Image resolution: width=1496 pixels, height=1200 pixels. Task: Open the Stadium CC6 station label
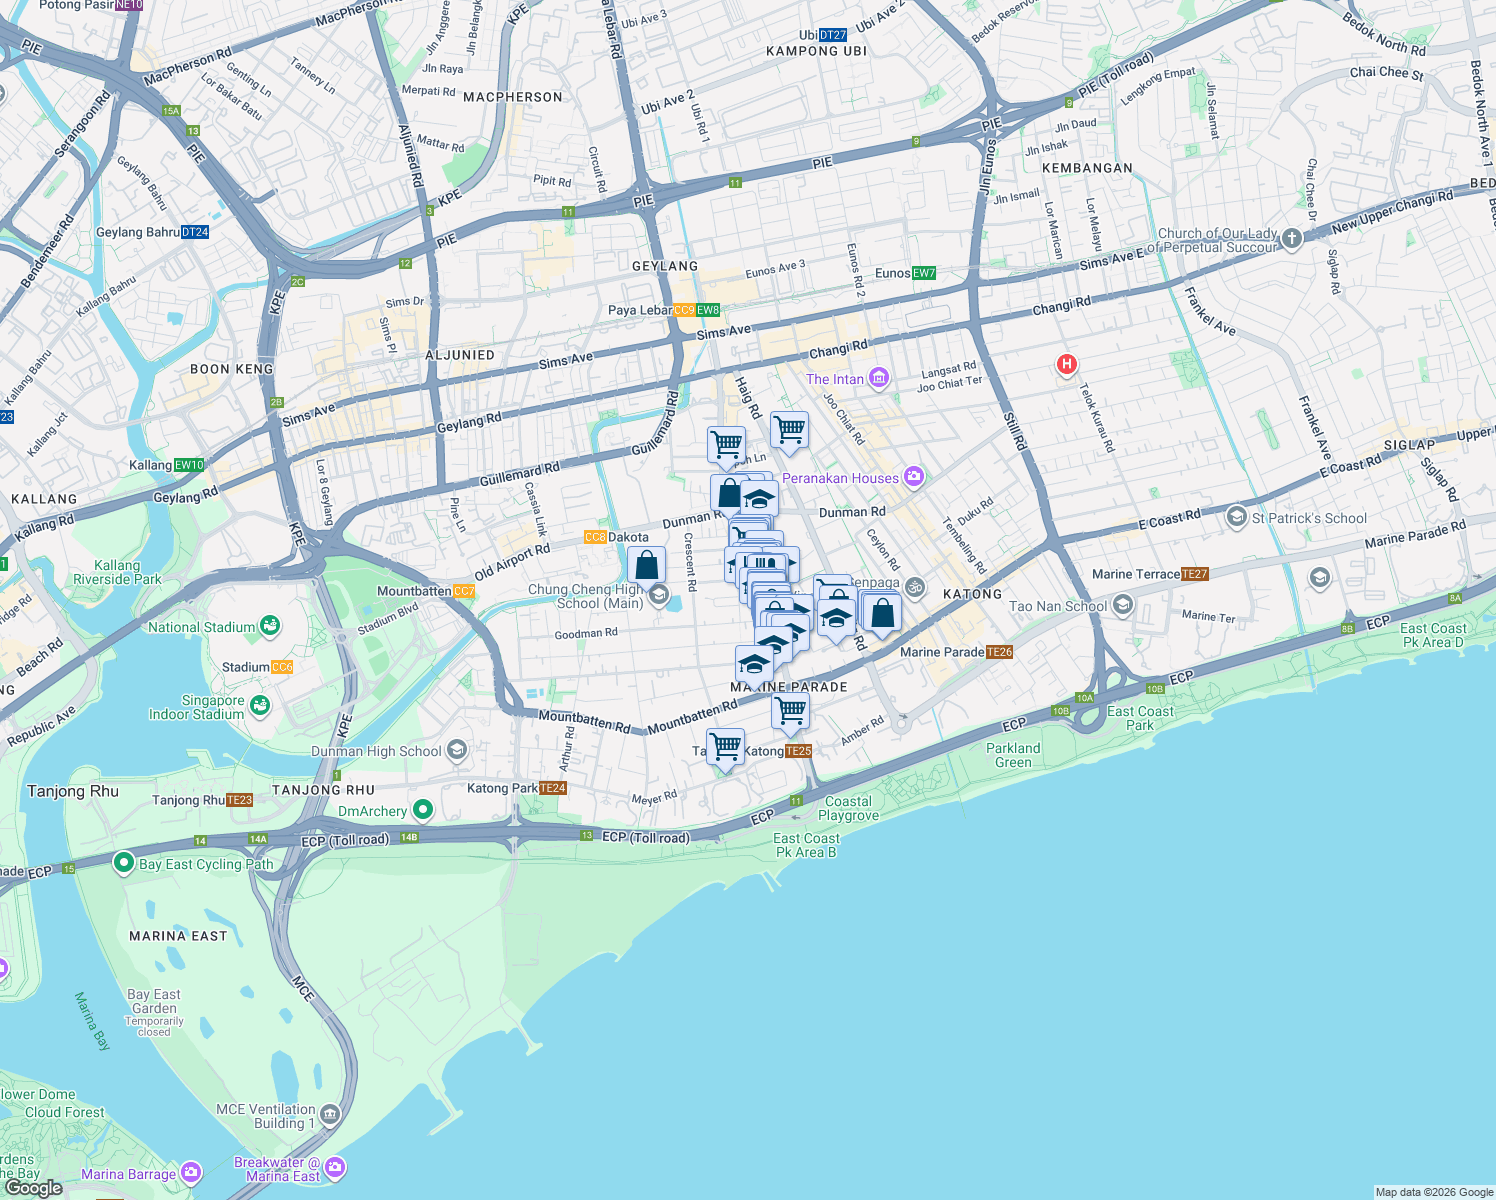(x=257, y=667)
